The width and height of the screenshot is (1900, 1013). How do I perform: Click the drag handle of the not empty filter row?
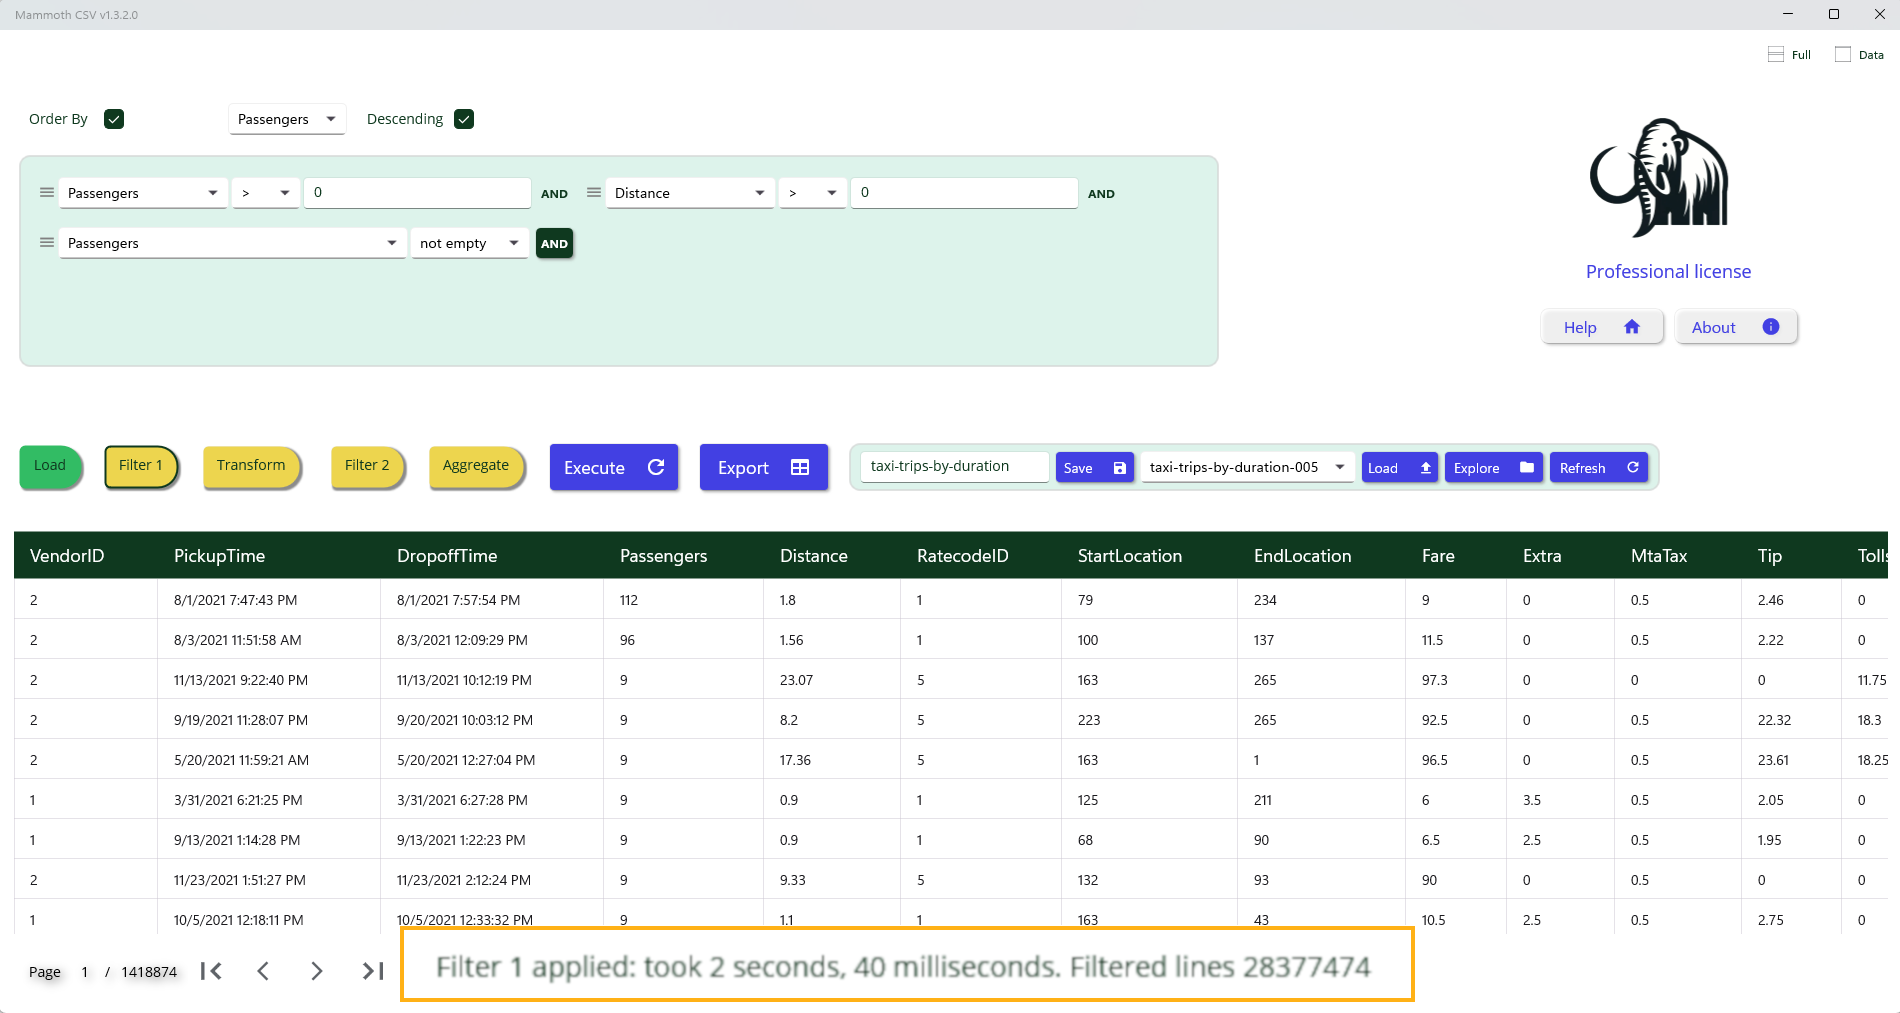click(47, 243)
